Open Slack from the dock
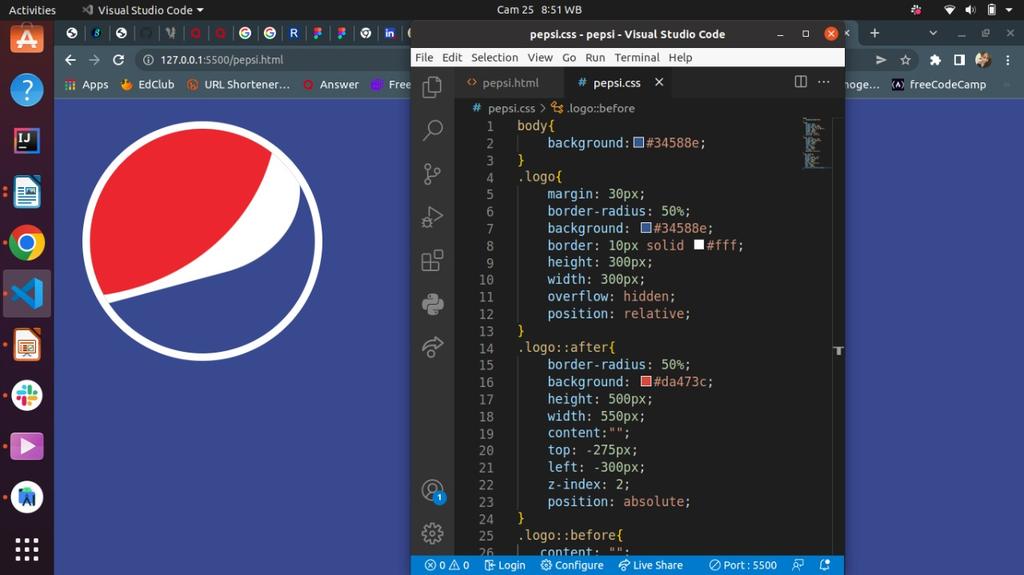Image resolution: width=1024 pixels, height=575 pixels. tap(27, 395)
